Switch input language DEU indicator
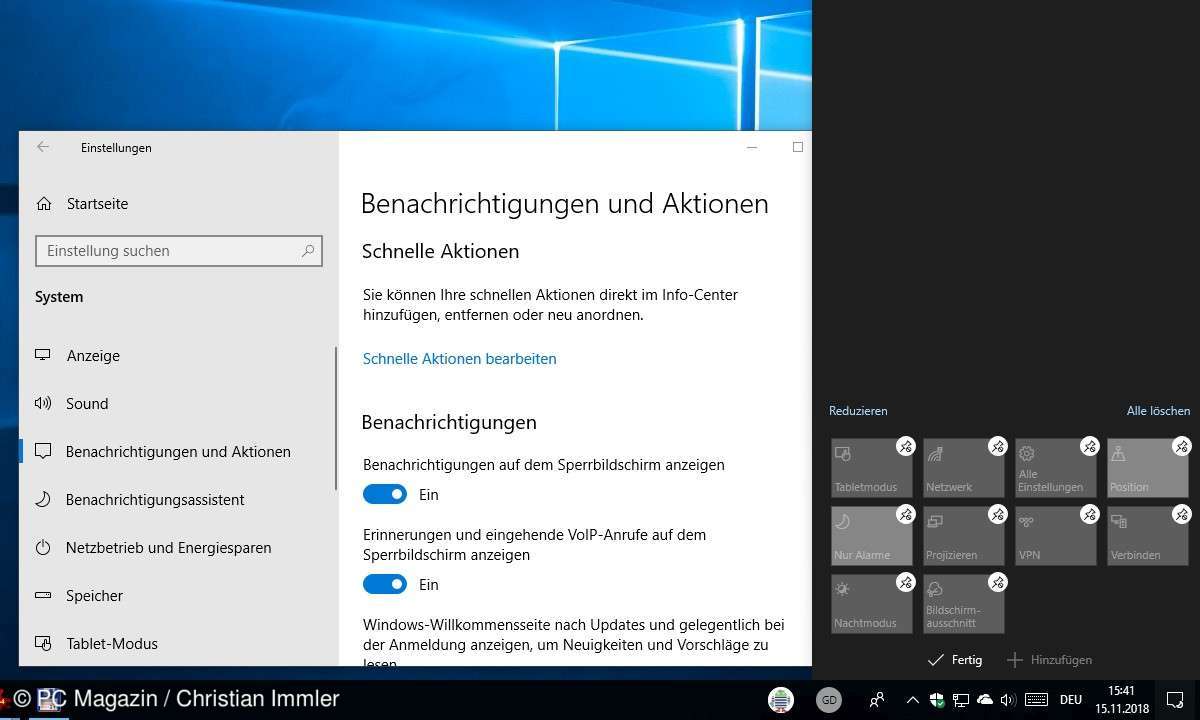 click(x=1071, y=700)
